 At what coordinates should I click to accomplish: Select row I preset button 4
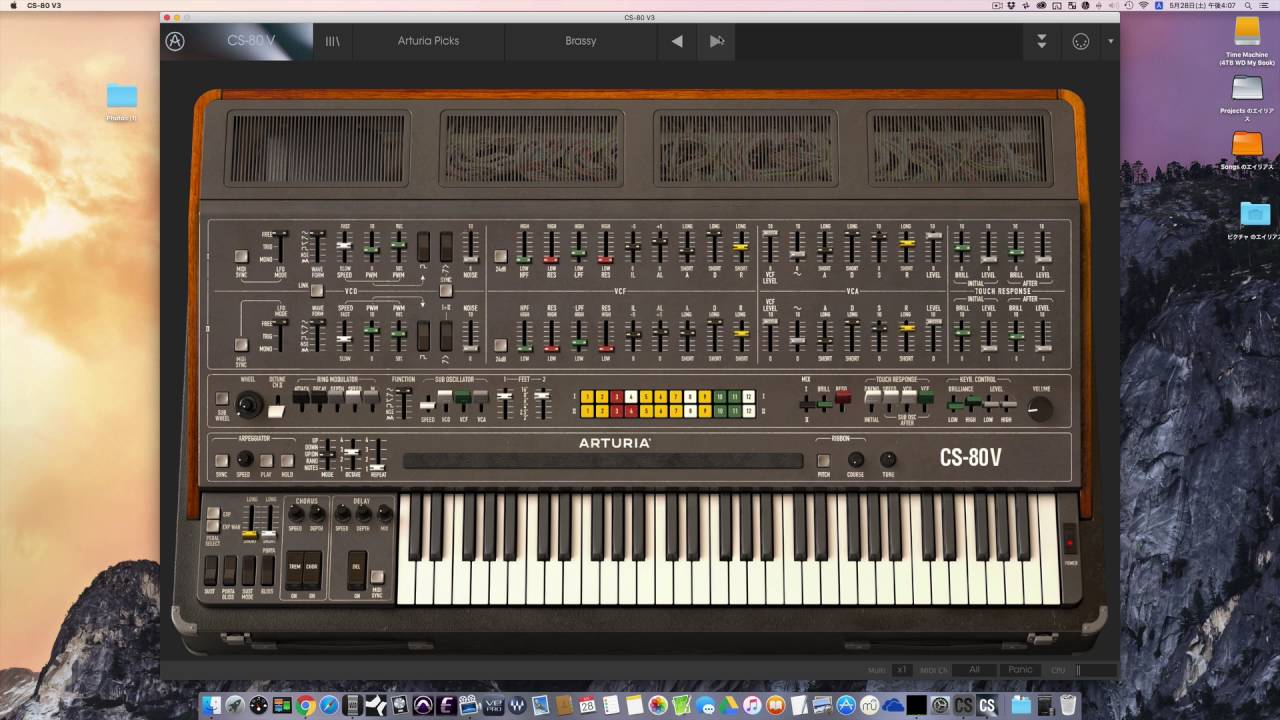[630, 396]
